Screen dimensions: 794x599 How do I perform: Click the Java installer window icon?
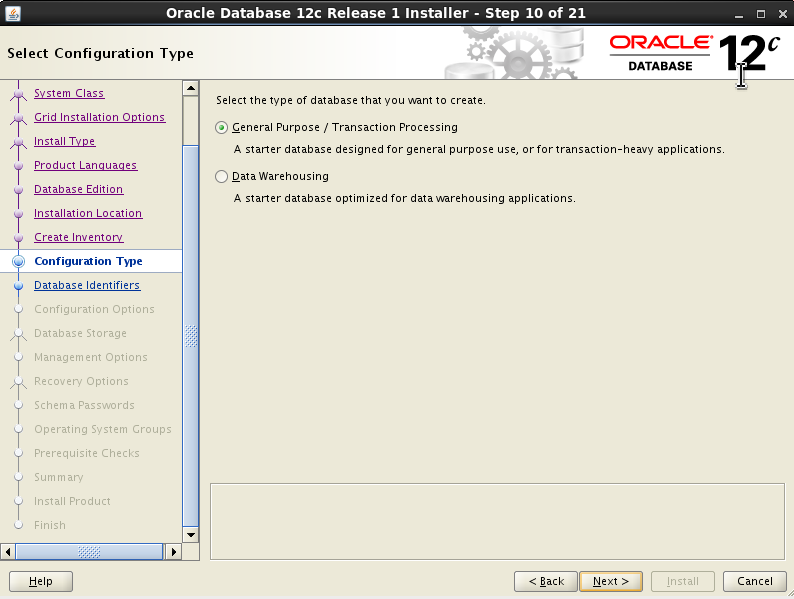(x=13, y=13)
